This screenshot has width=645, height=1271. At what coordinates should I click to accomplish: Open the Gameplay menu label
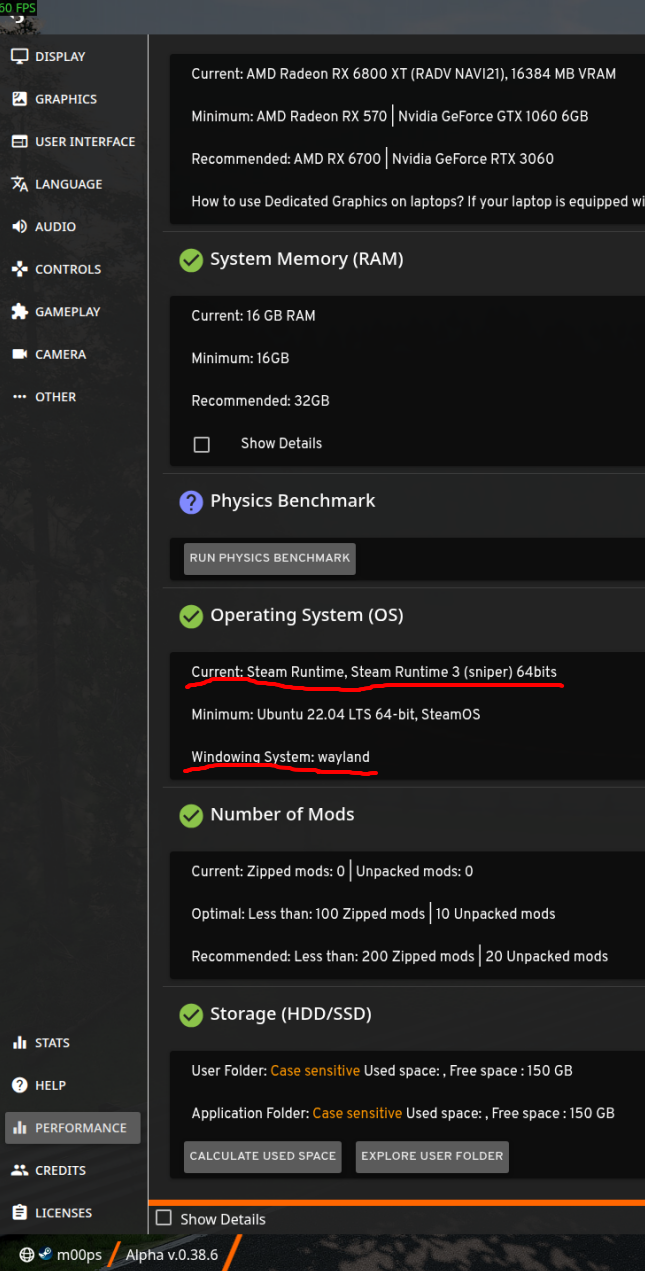68,312
